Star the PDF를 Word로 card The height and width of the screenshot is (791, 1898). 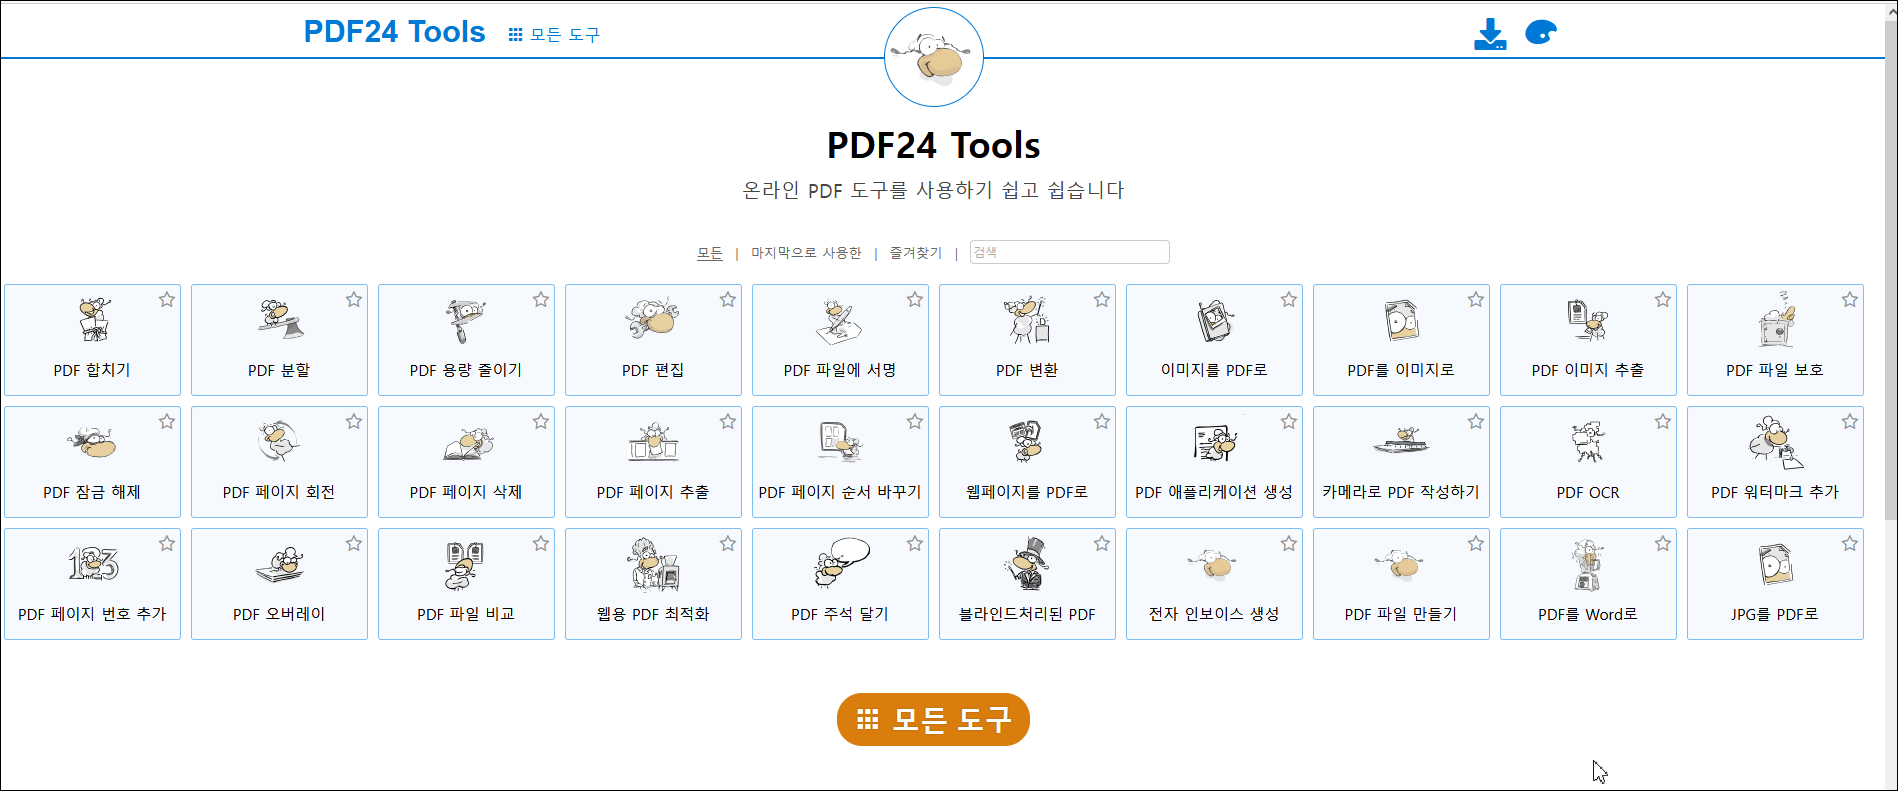pos(1663,543)
